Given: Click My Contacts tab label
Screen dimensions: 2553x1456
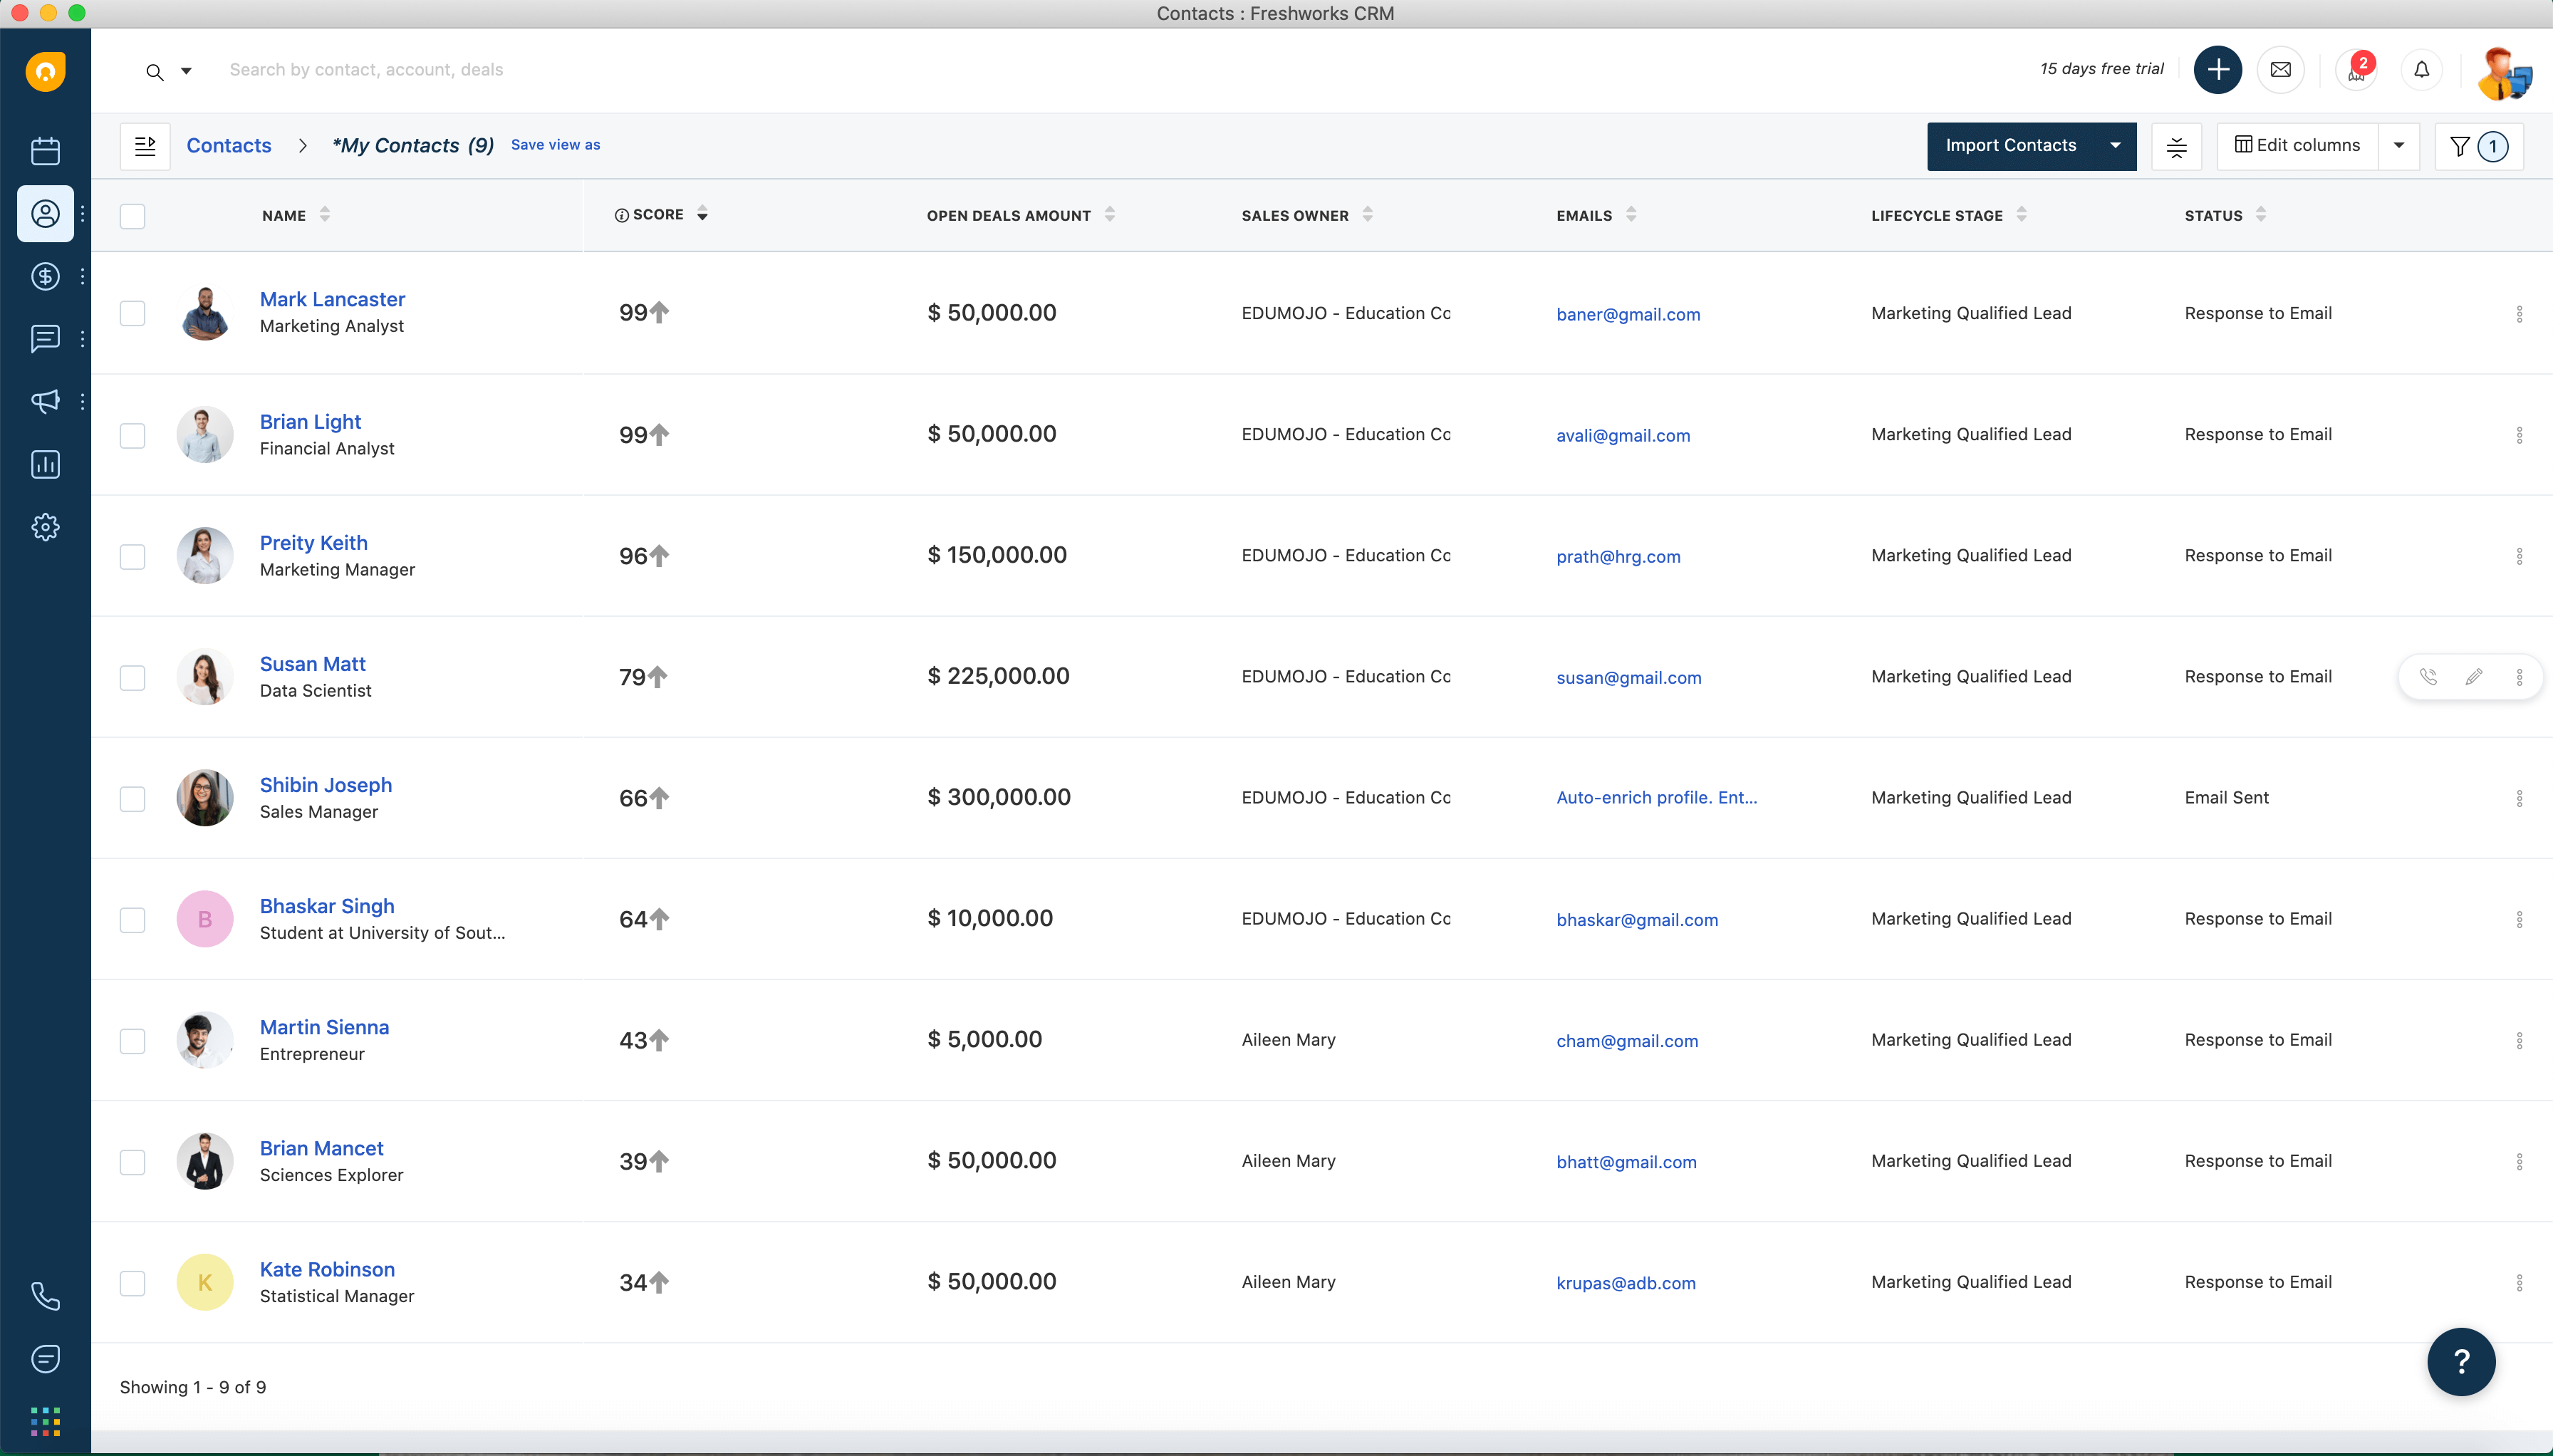Looking at the screenshot, I should tap(412, 145).
